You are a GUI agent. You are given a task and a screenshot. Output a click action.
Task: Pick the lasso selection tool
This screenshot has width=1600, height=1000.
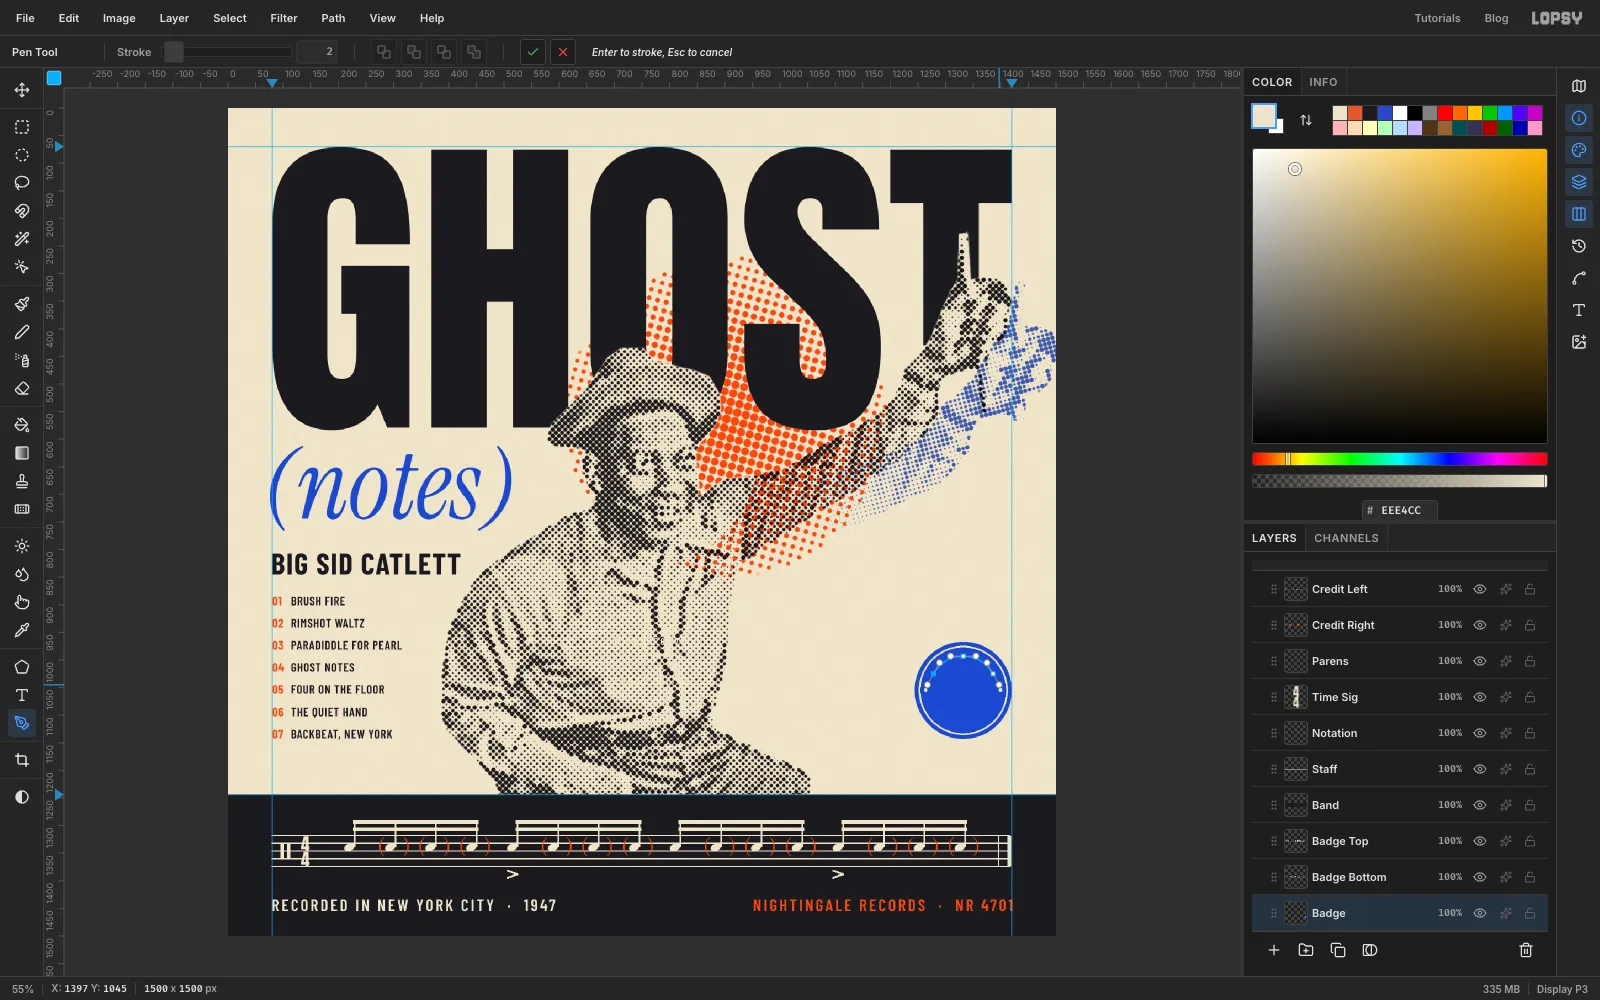click(21, 183)
